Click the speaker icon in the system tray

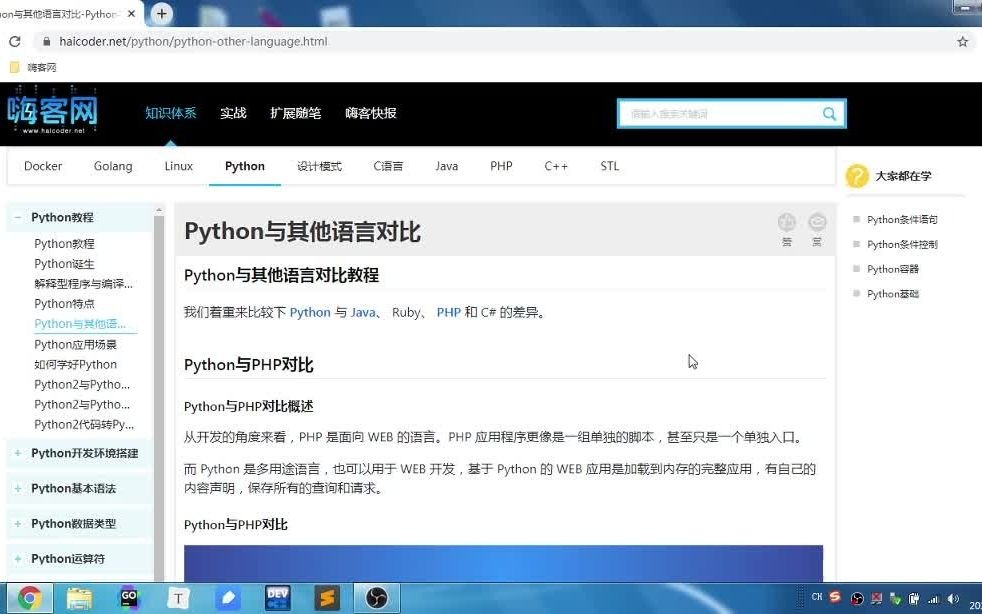tap(953, 598)
